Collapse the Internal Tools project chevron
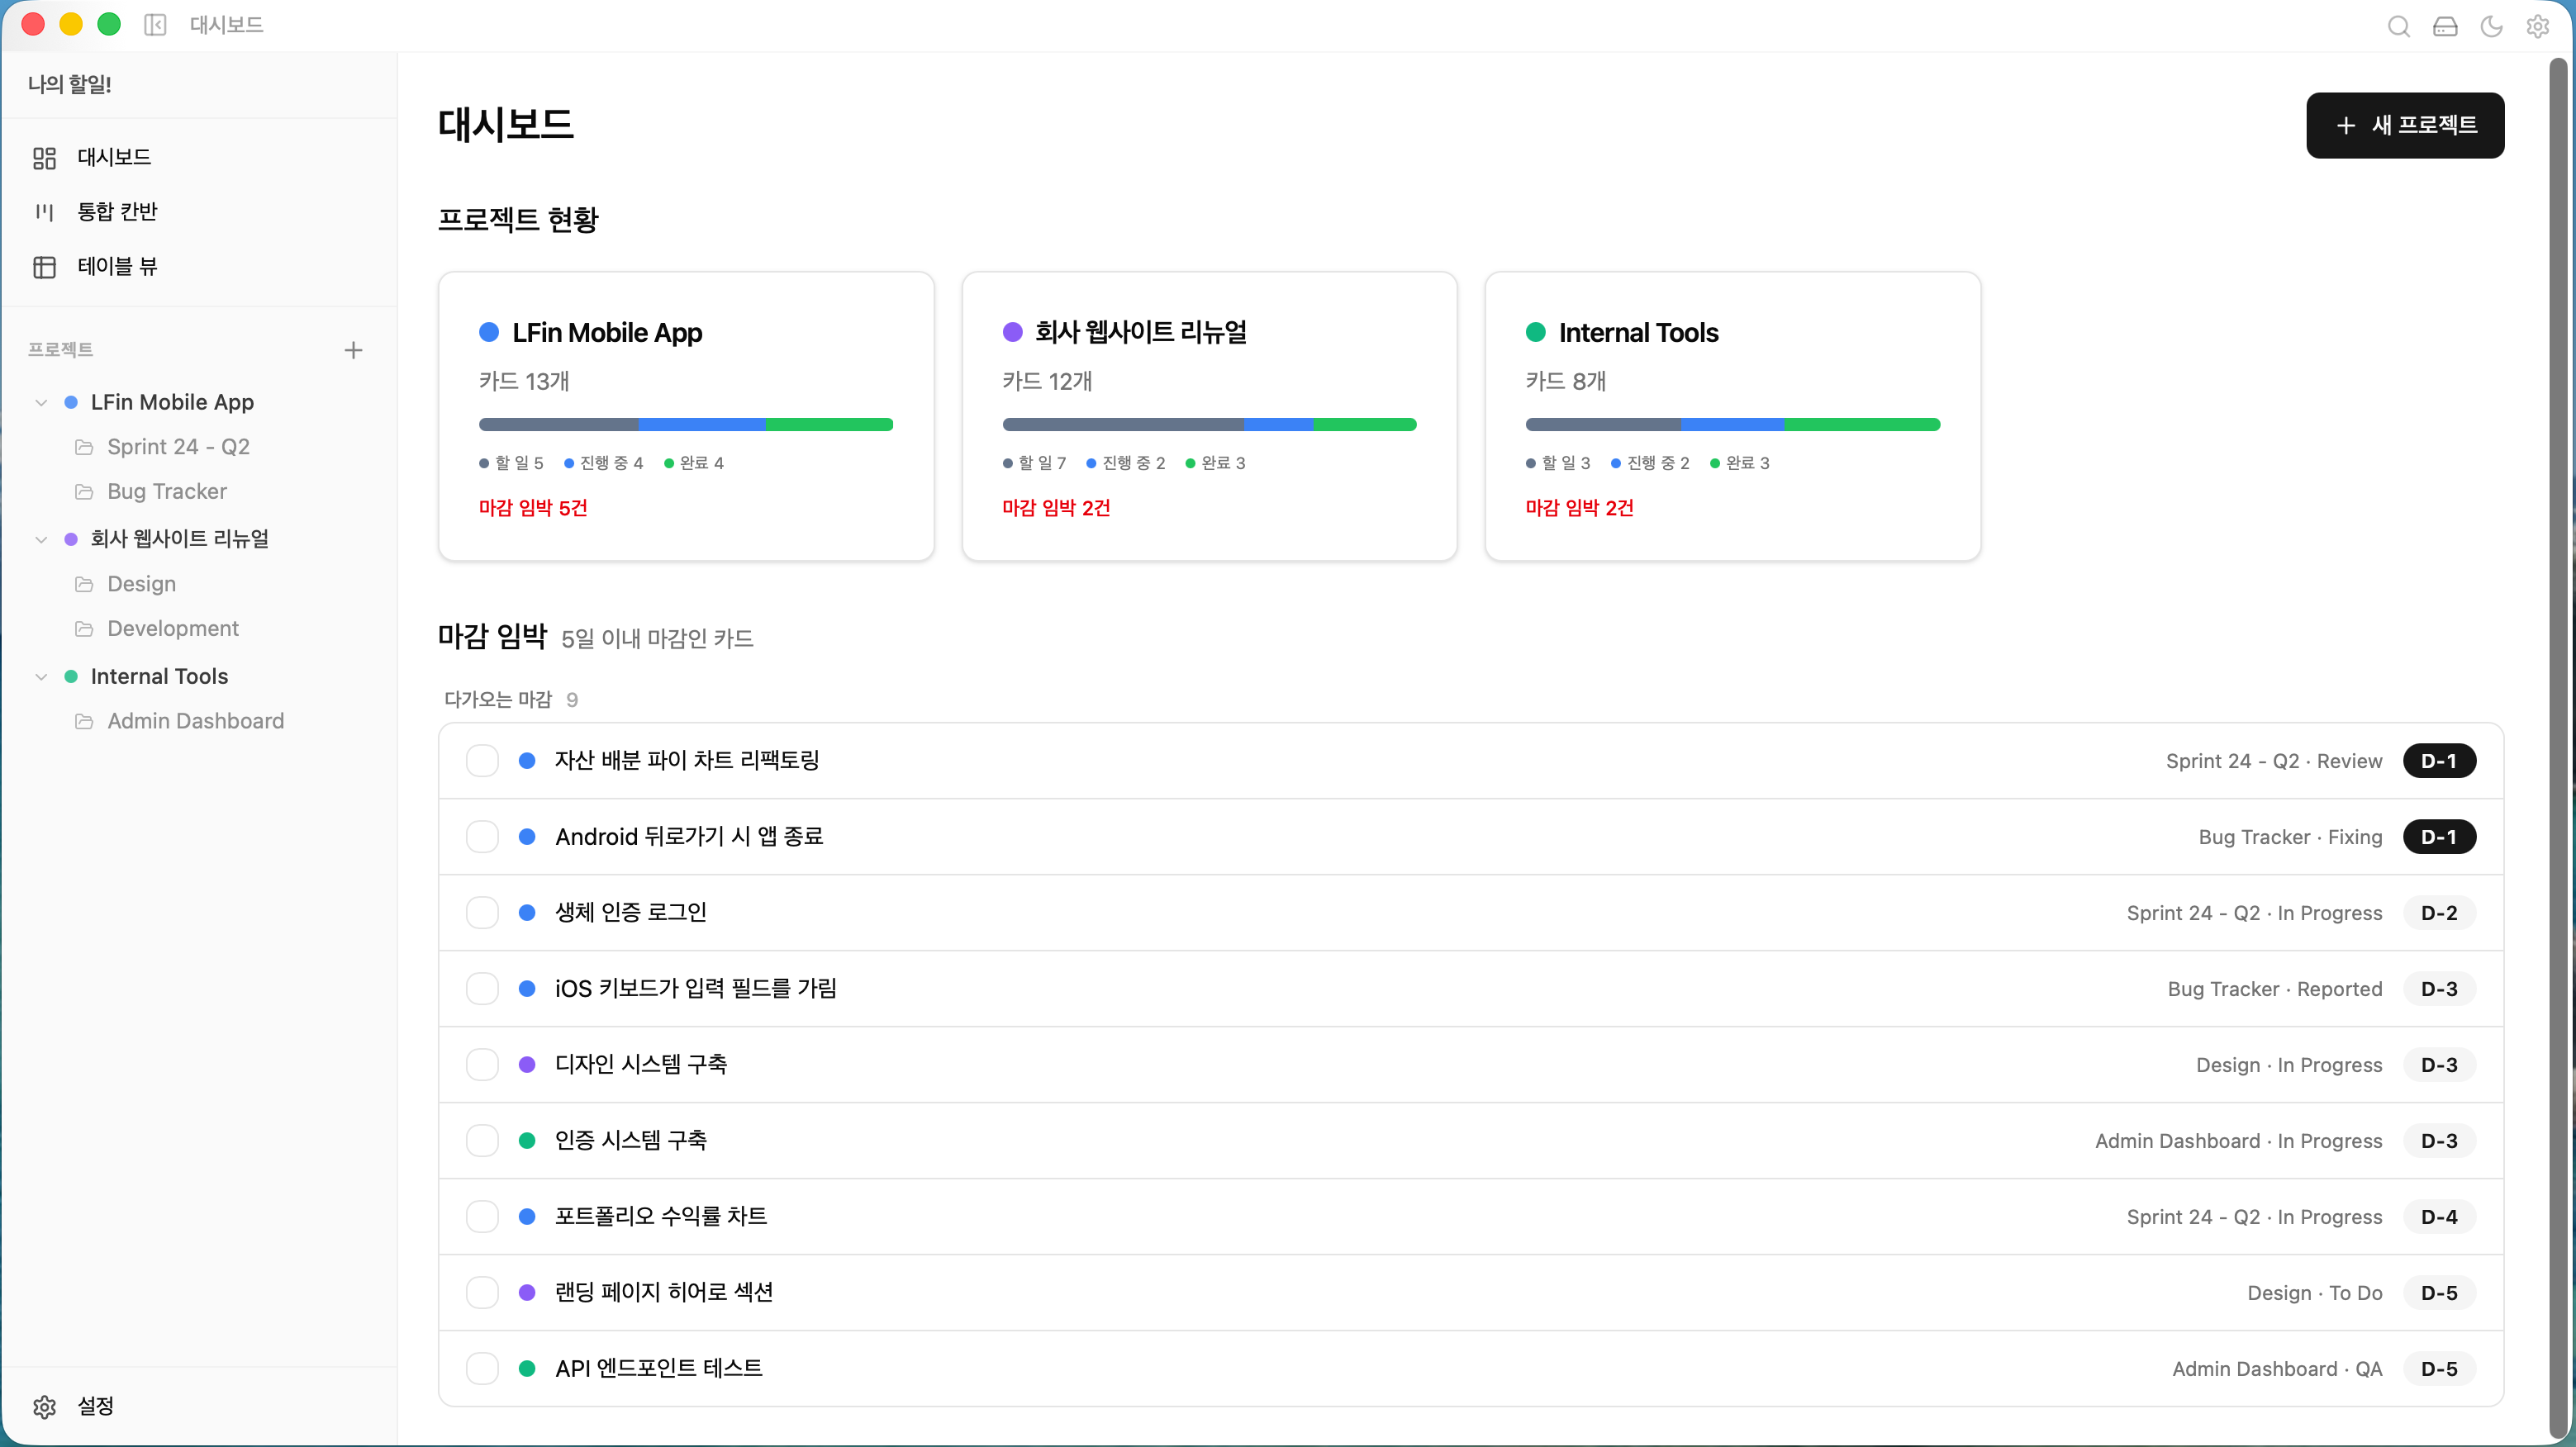Screen dimensions: 2576x1447 tap(41, 677)
